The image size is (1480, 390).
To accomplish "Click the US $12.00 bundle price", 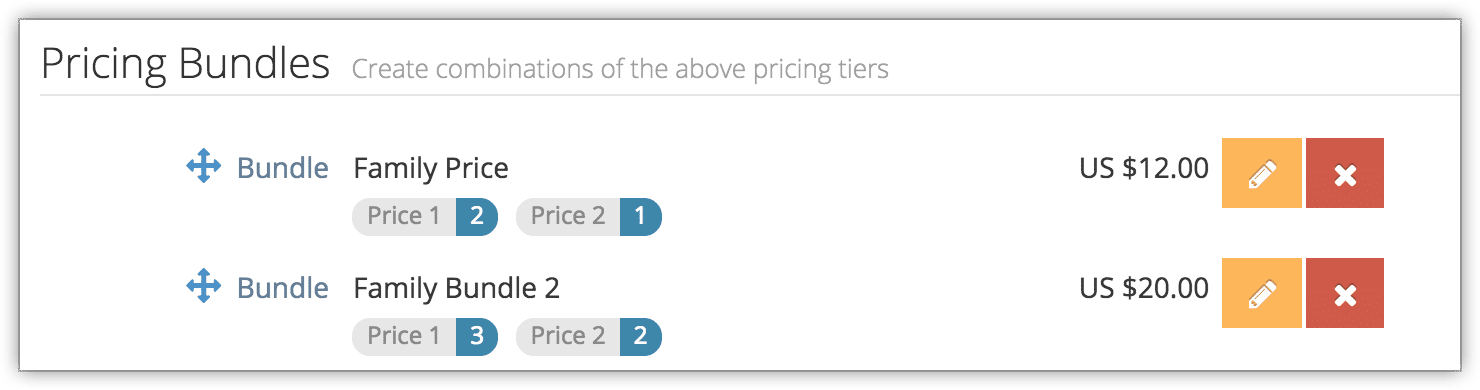I will pyautogui.click(x=1144, y=168).
